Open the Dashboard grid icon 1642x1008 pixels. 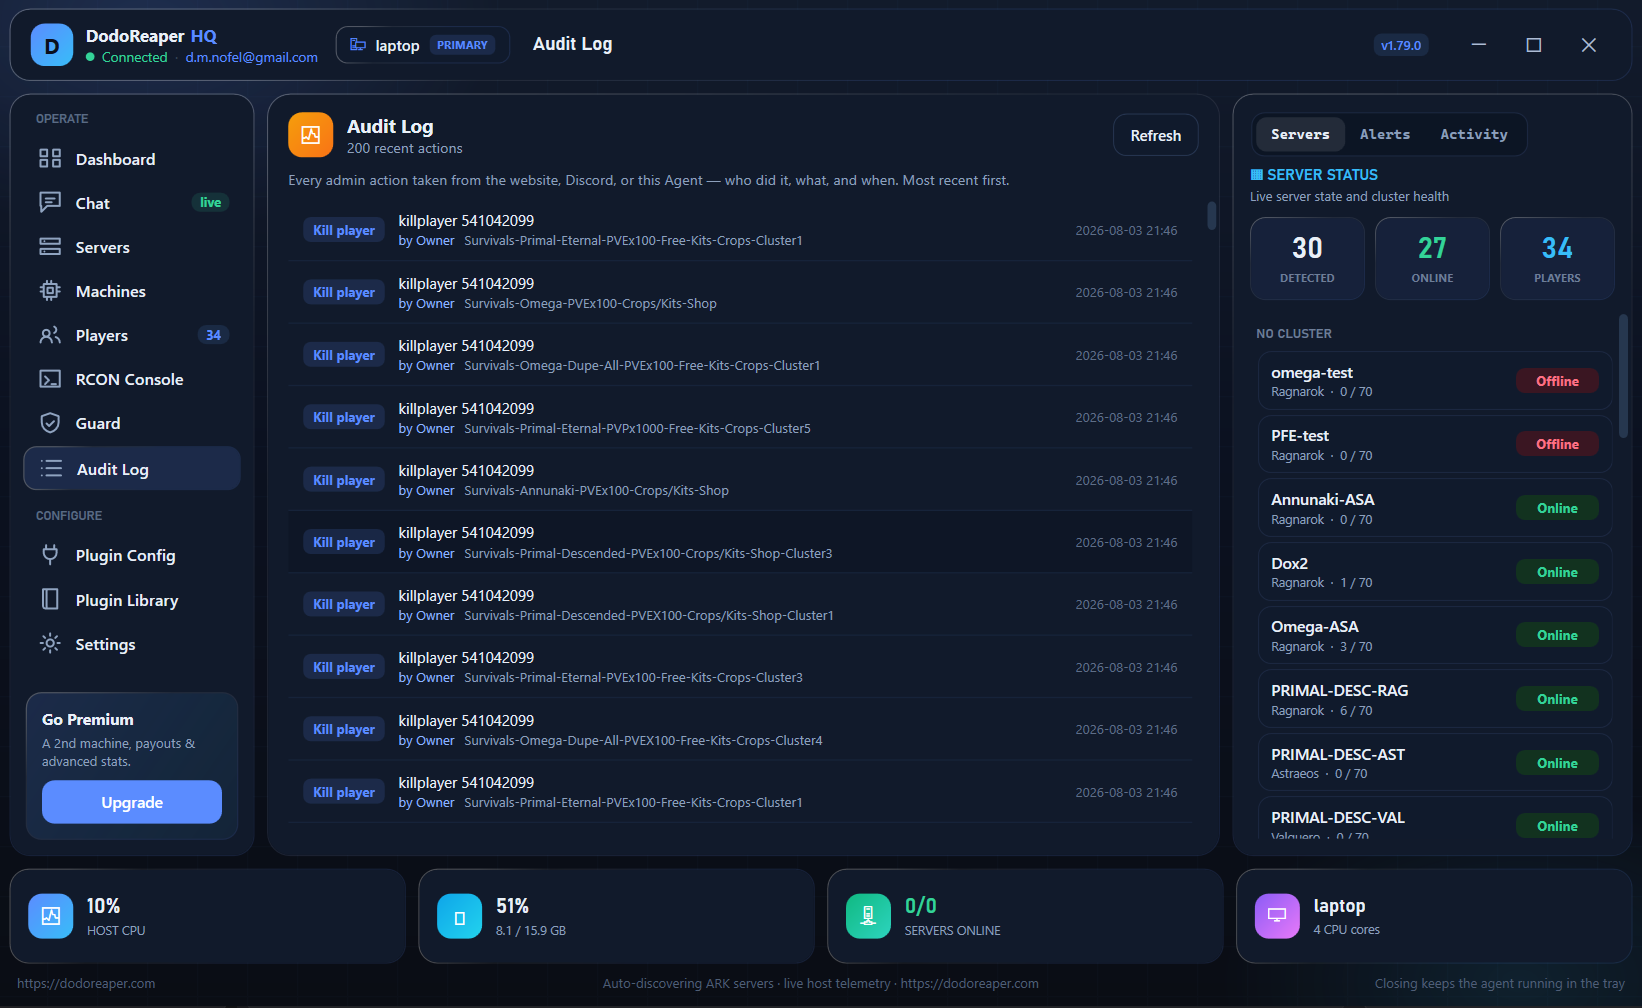pos(50,159)
